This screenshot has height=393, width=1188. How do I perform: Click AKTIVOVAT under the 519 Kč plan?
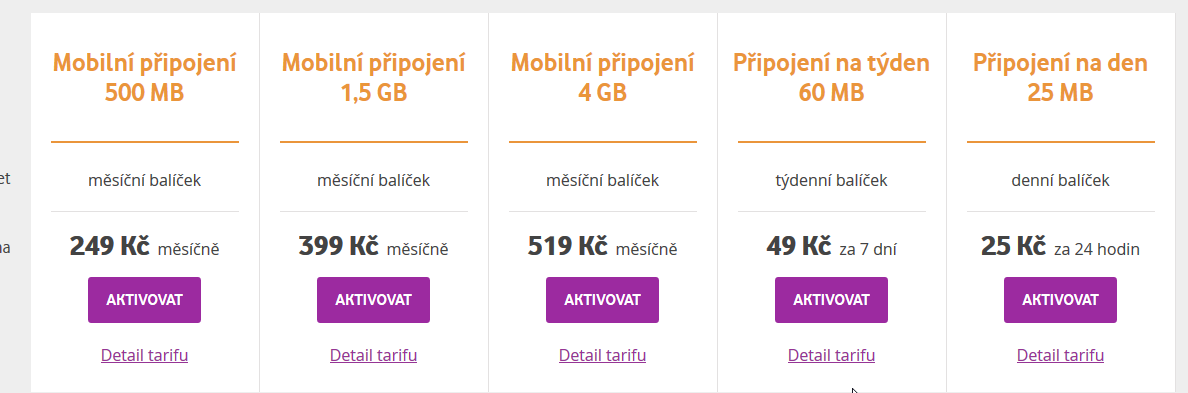(602, 300)
